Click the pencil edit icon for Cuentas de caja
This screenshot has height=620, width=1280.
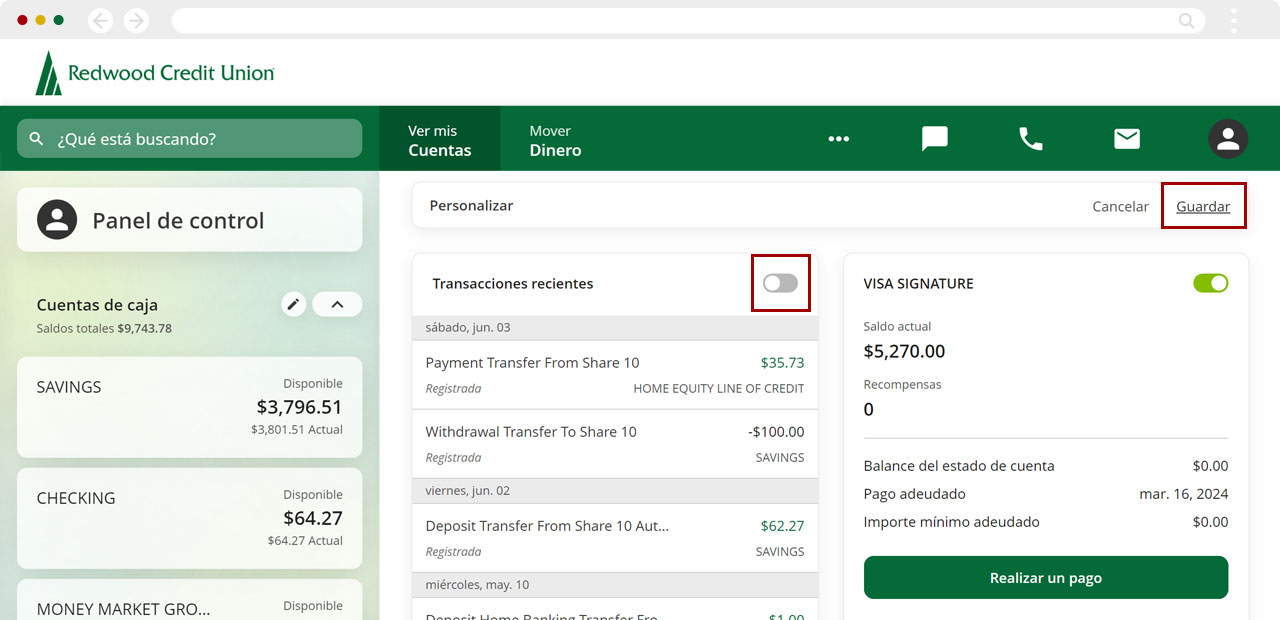click(293, 304)
